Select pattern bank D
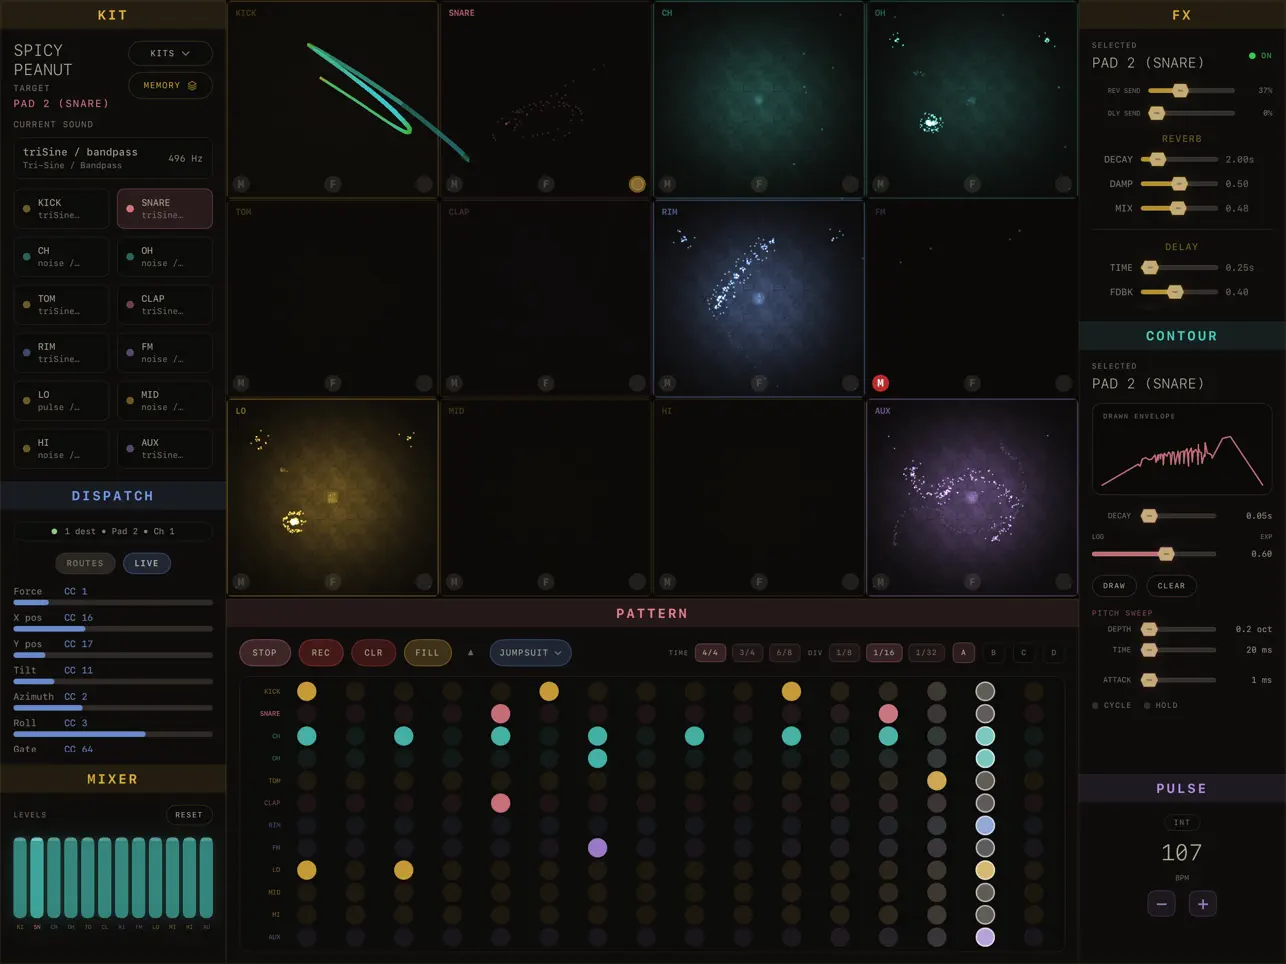 pos(1053,653)
